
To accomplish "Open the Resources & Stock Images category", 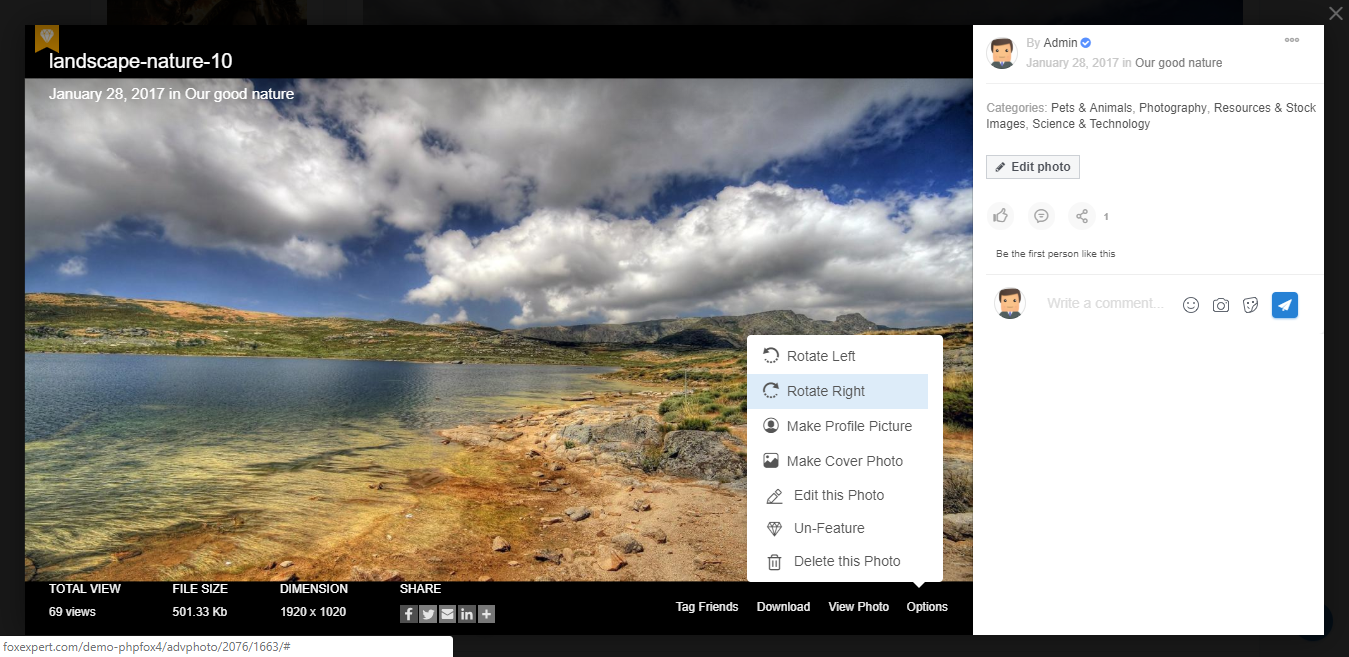I will (x=1151, y=116).
